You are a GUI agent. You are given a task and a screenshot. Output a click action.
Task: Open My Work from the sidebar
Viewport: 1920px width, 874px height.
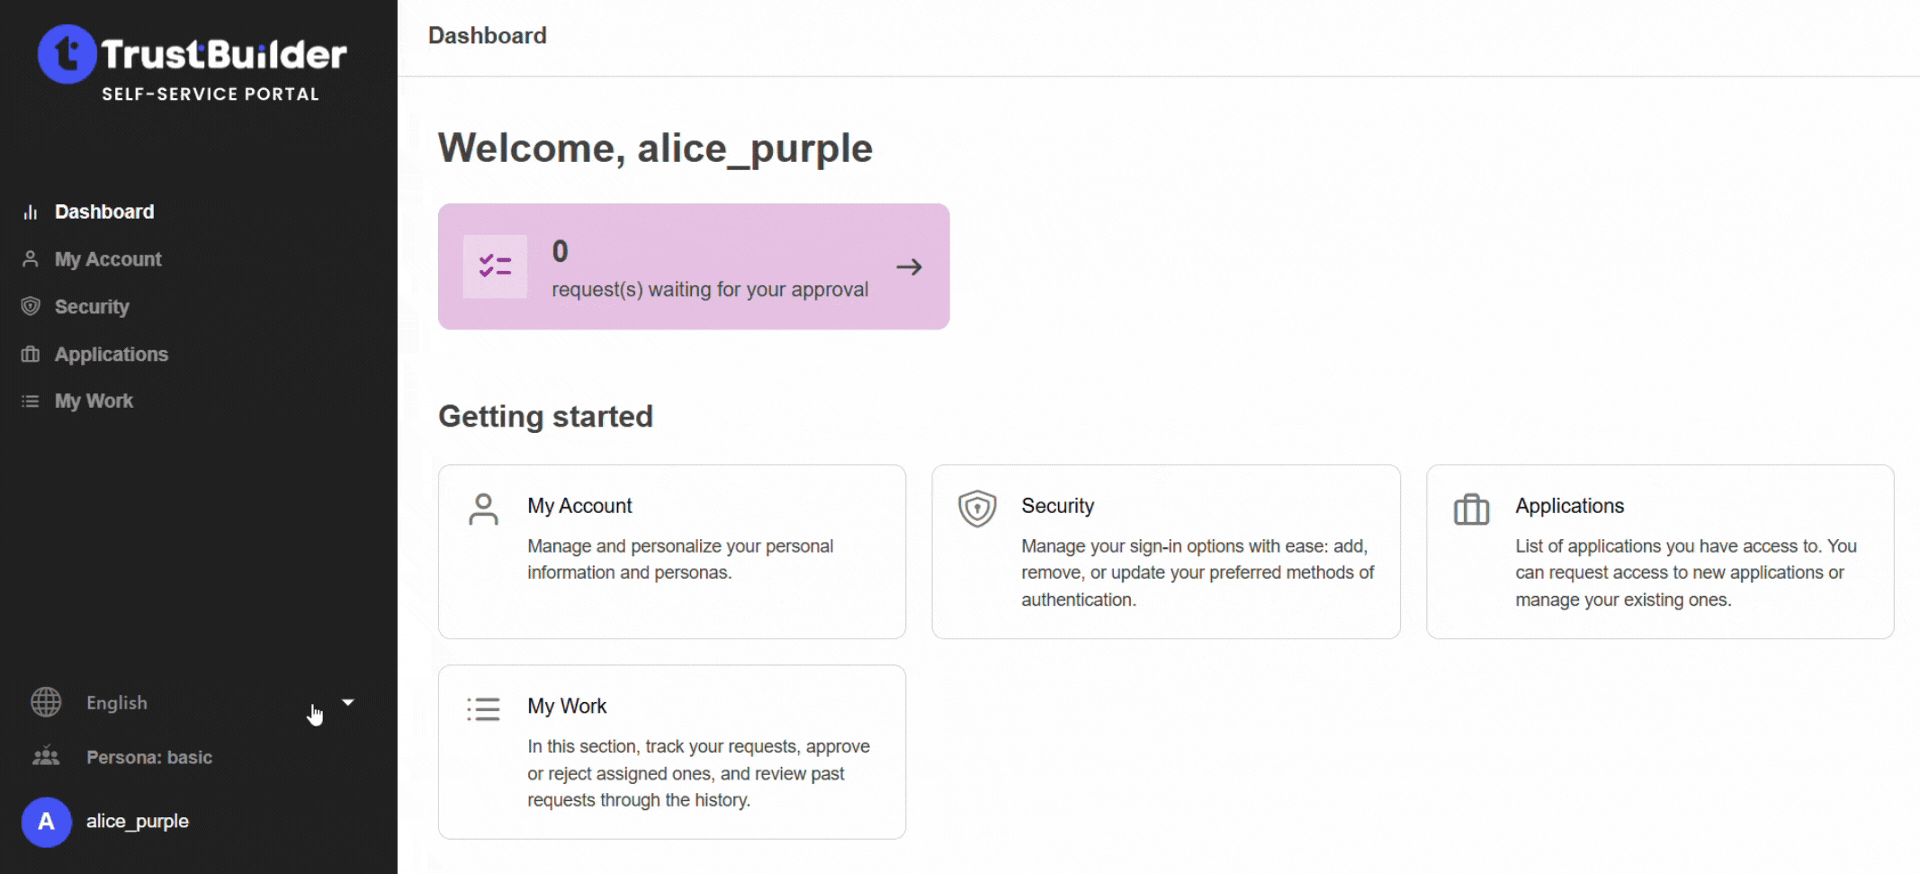coord(94,401)
